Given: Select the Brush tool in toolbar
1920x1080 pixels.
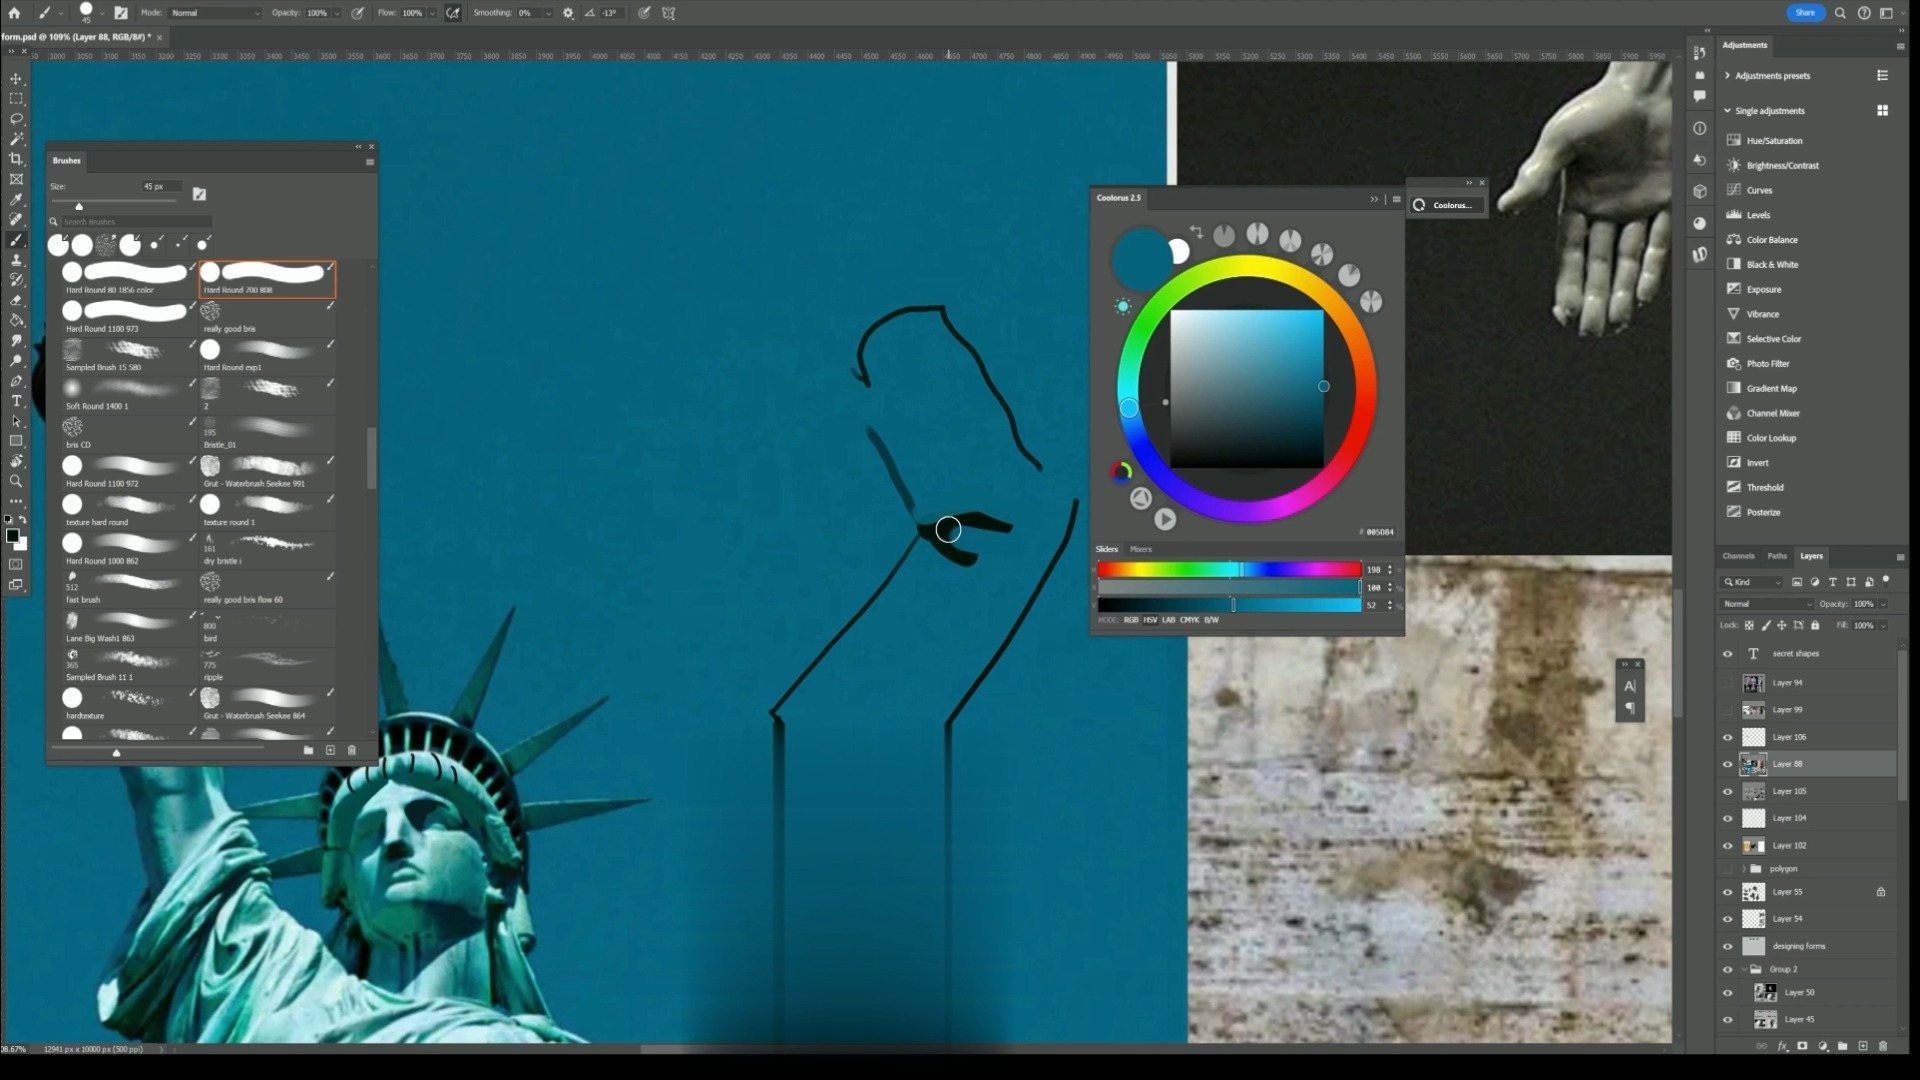Looking at the screenshot, I should tap(16, 240).
